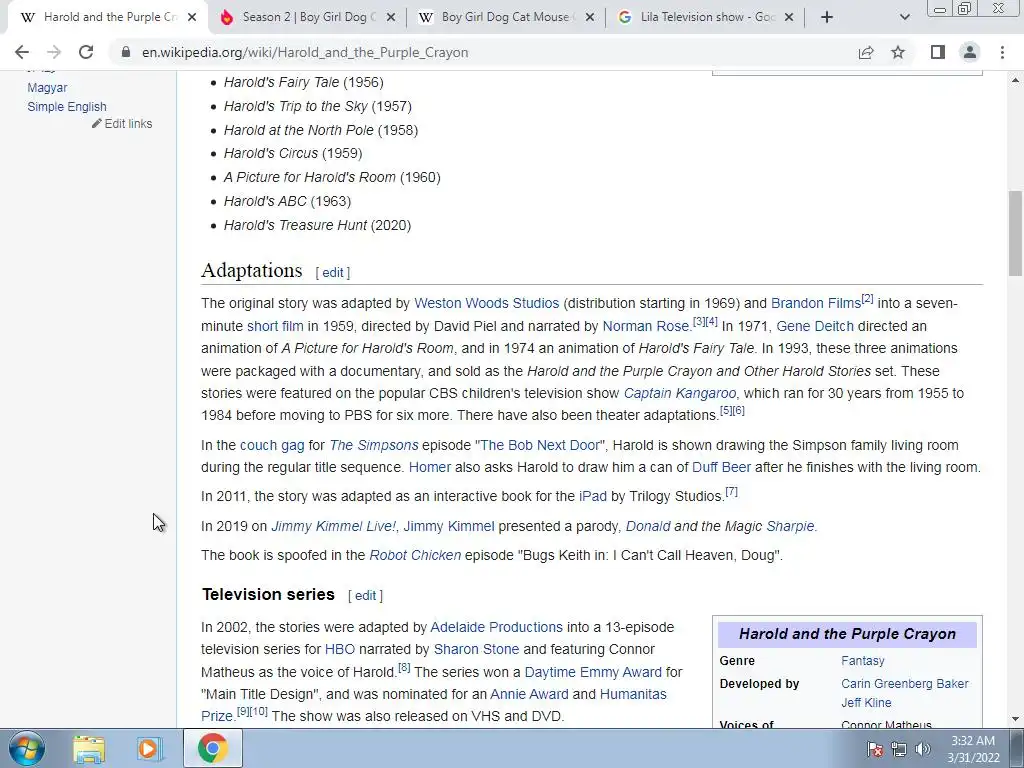This screenshot has height=768, width=1024.
Task: Open the Donald link in parody title
Action: point(648,526)
